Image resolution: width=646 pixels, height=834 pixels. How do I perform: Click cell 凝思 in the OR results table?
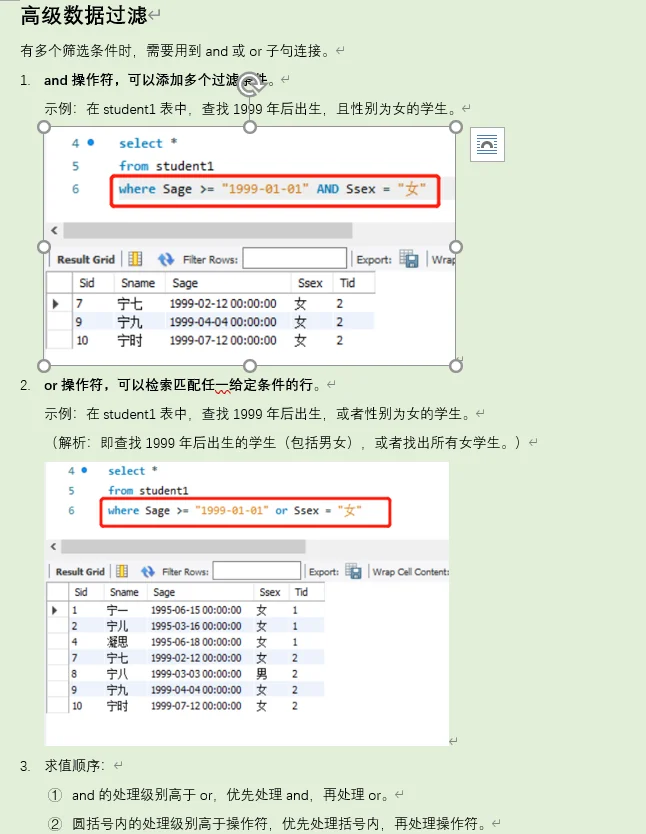click(x=117, y=642)
